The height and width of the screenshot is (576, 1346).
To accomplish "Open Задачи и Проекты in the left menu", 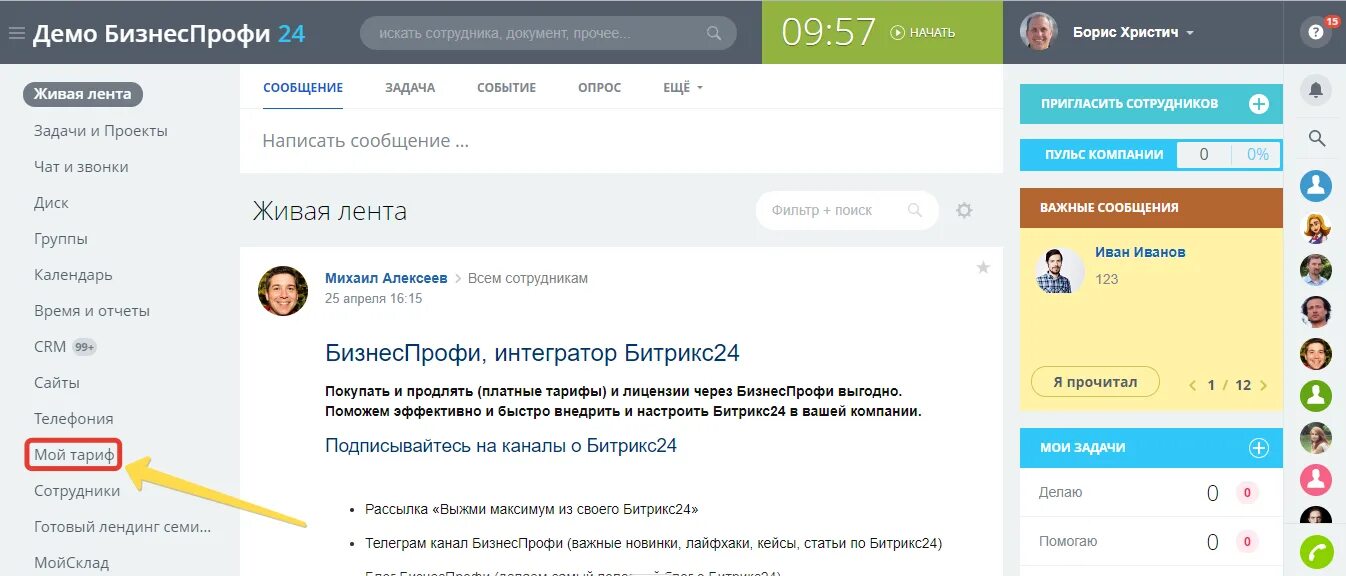I will pos(101,131).
